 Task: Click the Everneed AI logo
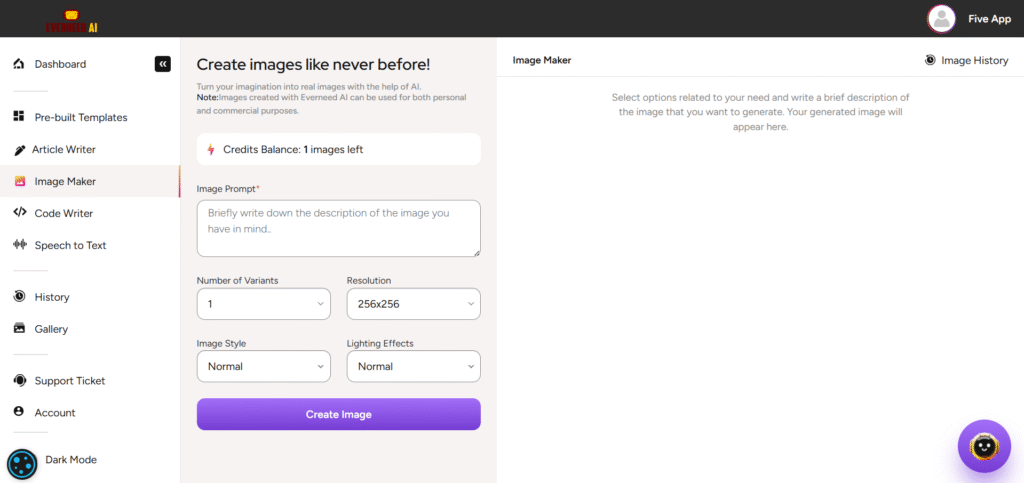(x=72, y=21)
